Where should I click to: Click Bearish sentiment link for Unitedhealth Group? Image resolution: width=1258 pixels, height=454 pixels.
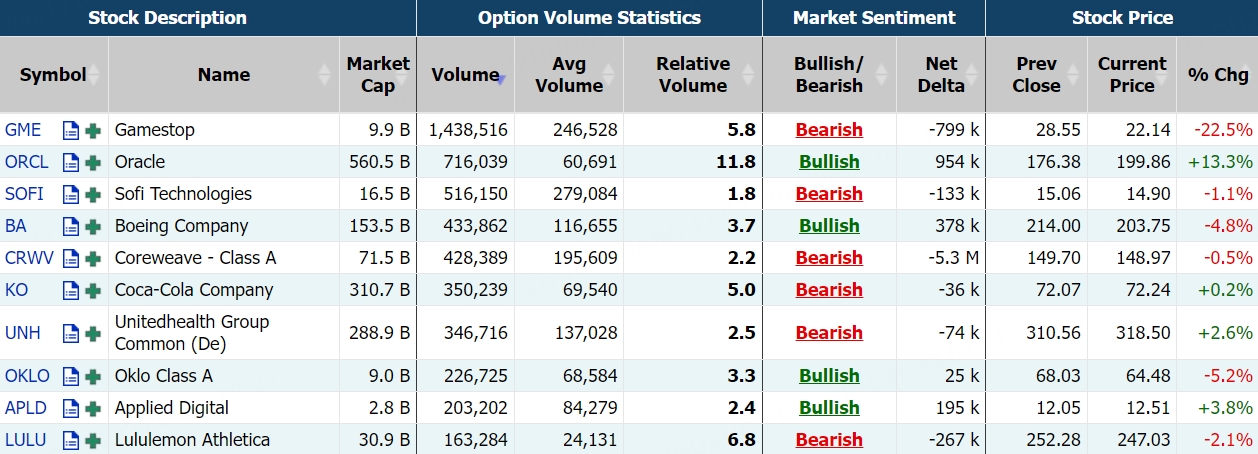click(829, 333)
